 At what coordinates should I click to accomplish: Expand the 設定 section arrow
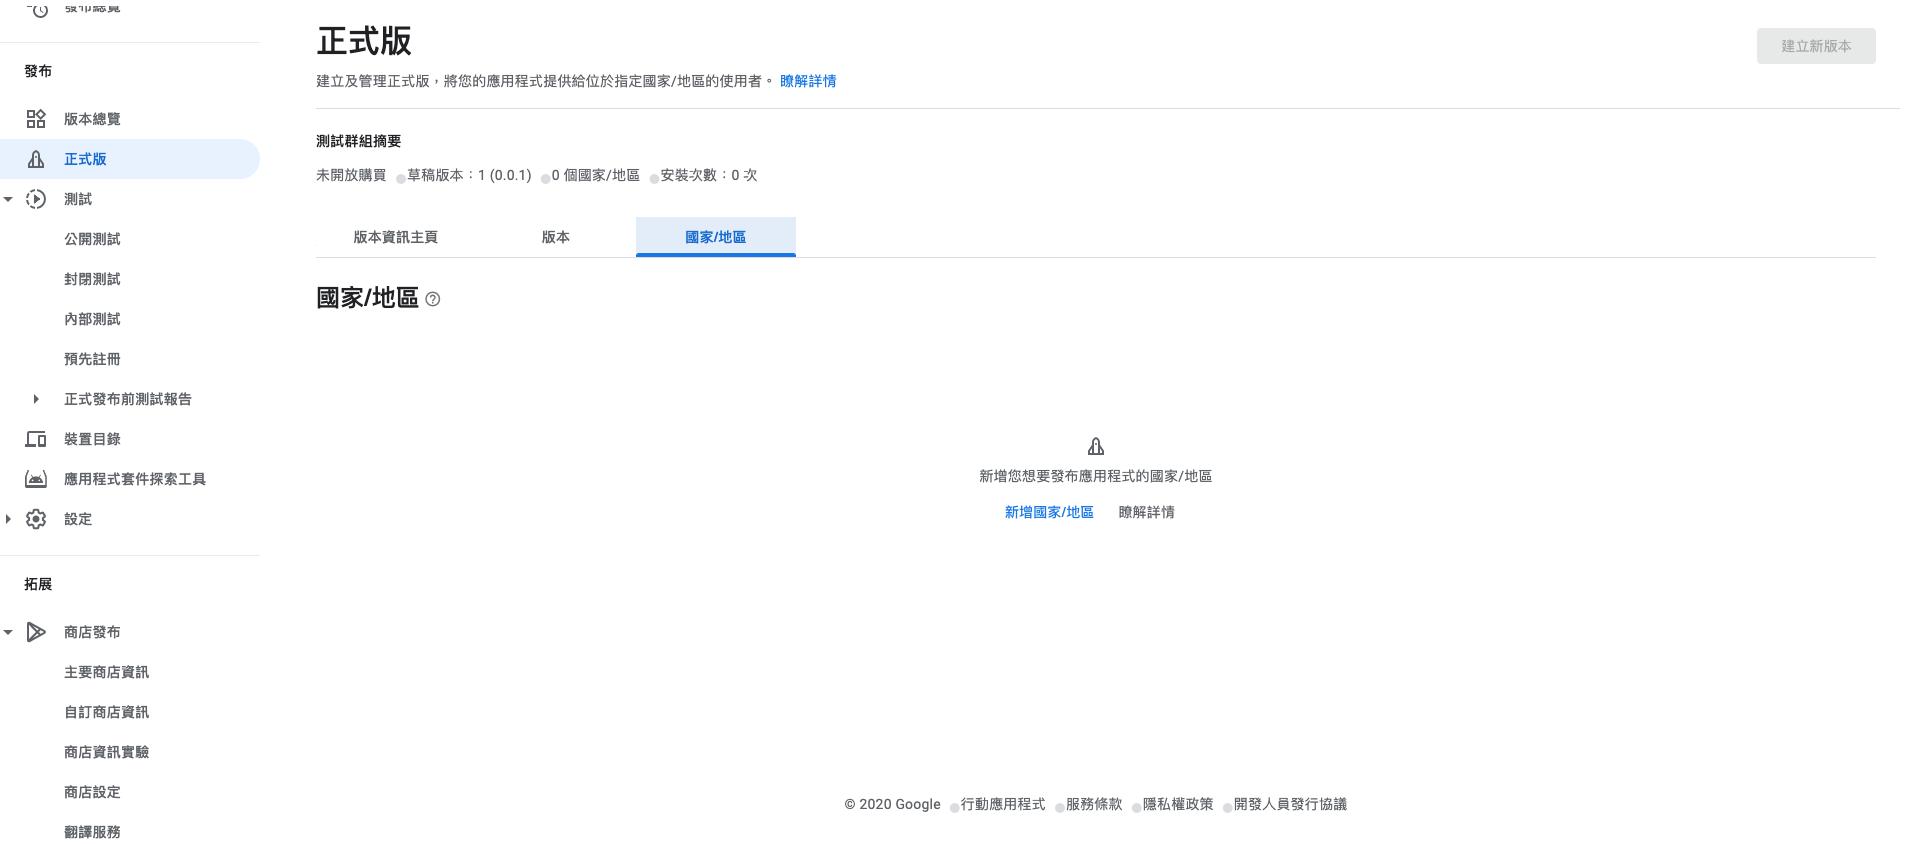(8, 519)
